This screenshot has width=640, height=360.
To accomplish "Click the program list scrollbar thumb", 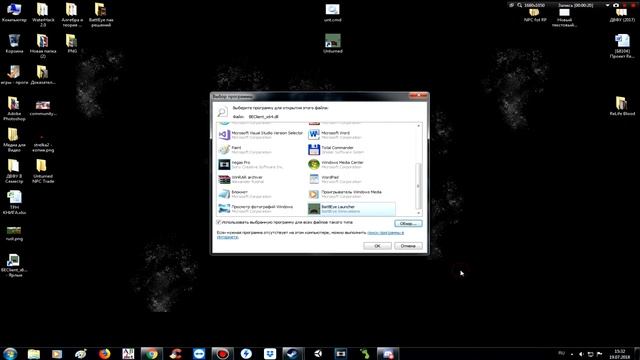I will tap(418, 186).
